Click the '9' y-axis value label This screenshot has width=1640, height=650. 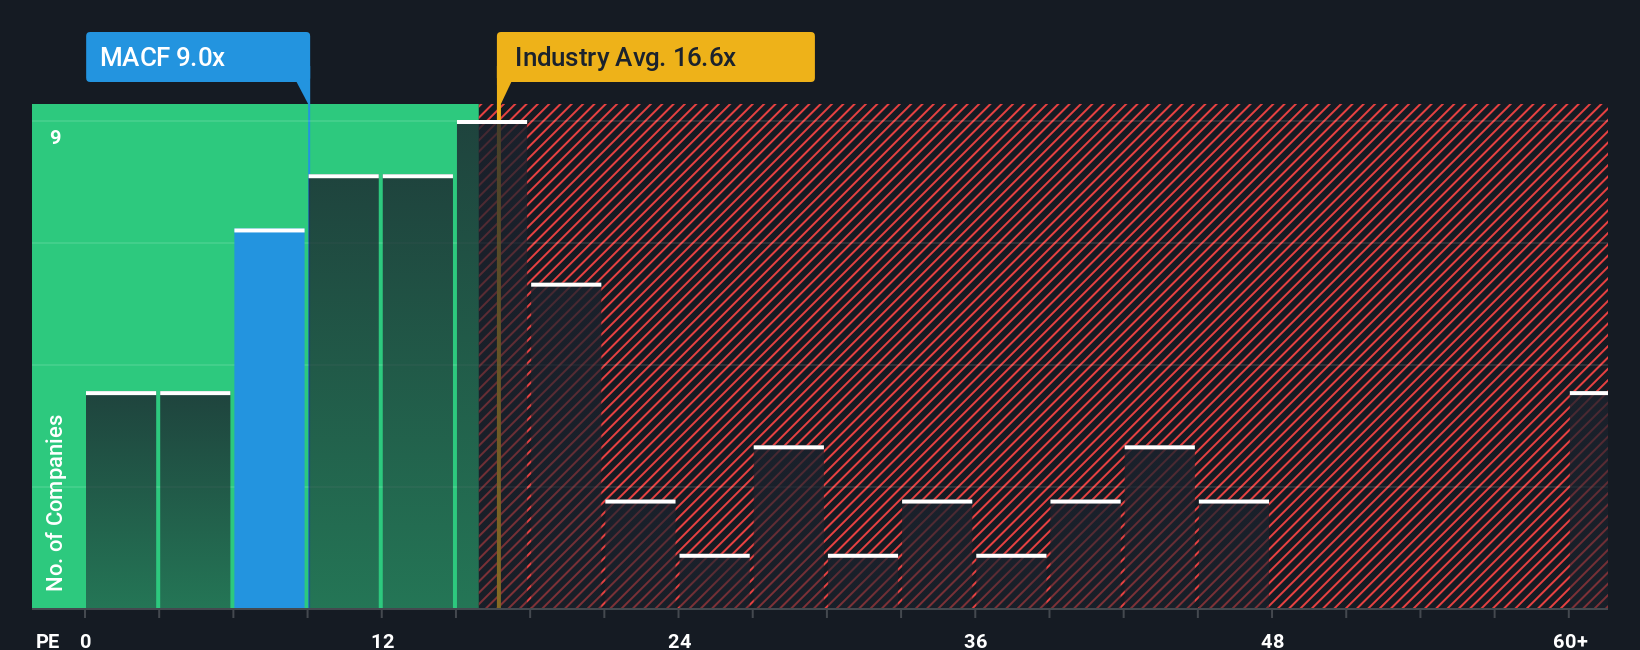56,137
